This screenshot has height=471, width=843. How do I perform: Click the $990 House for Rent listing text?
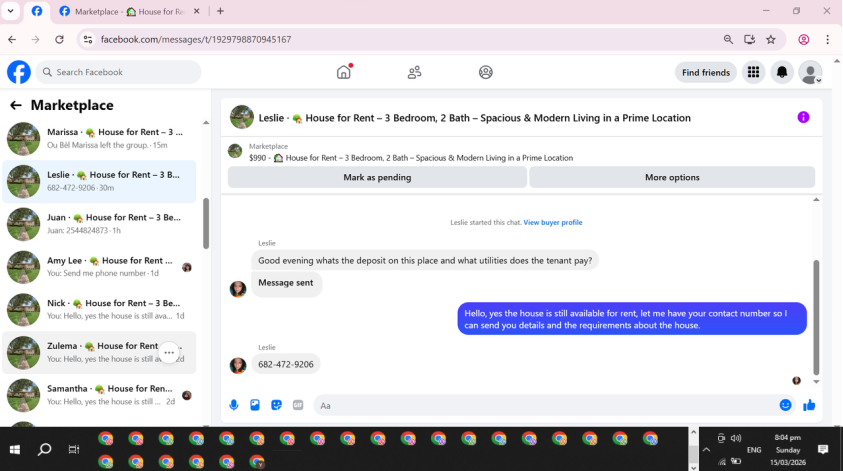pos(411,158)
